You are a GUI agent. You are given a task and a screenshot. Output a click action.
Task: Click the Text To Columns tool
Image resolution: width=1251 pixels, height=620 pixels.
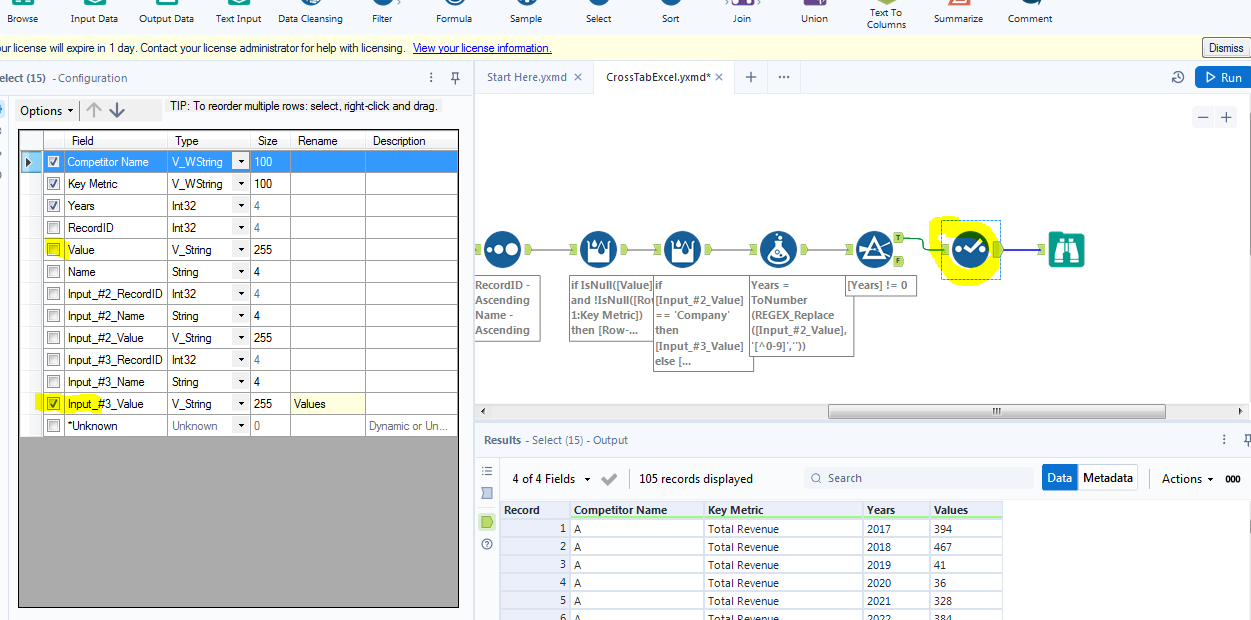885,12
